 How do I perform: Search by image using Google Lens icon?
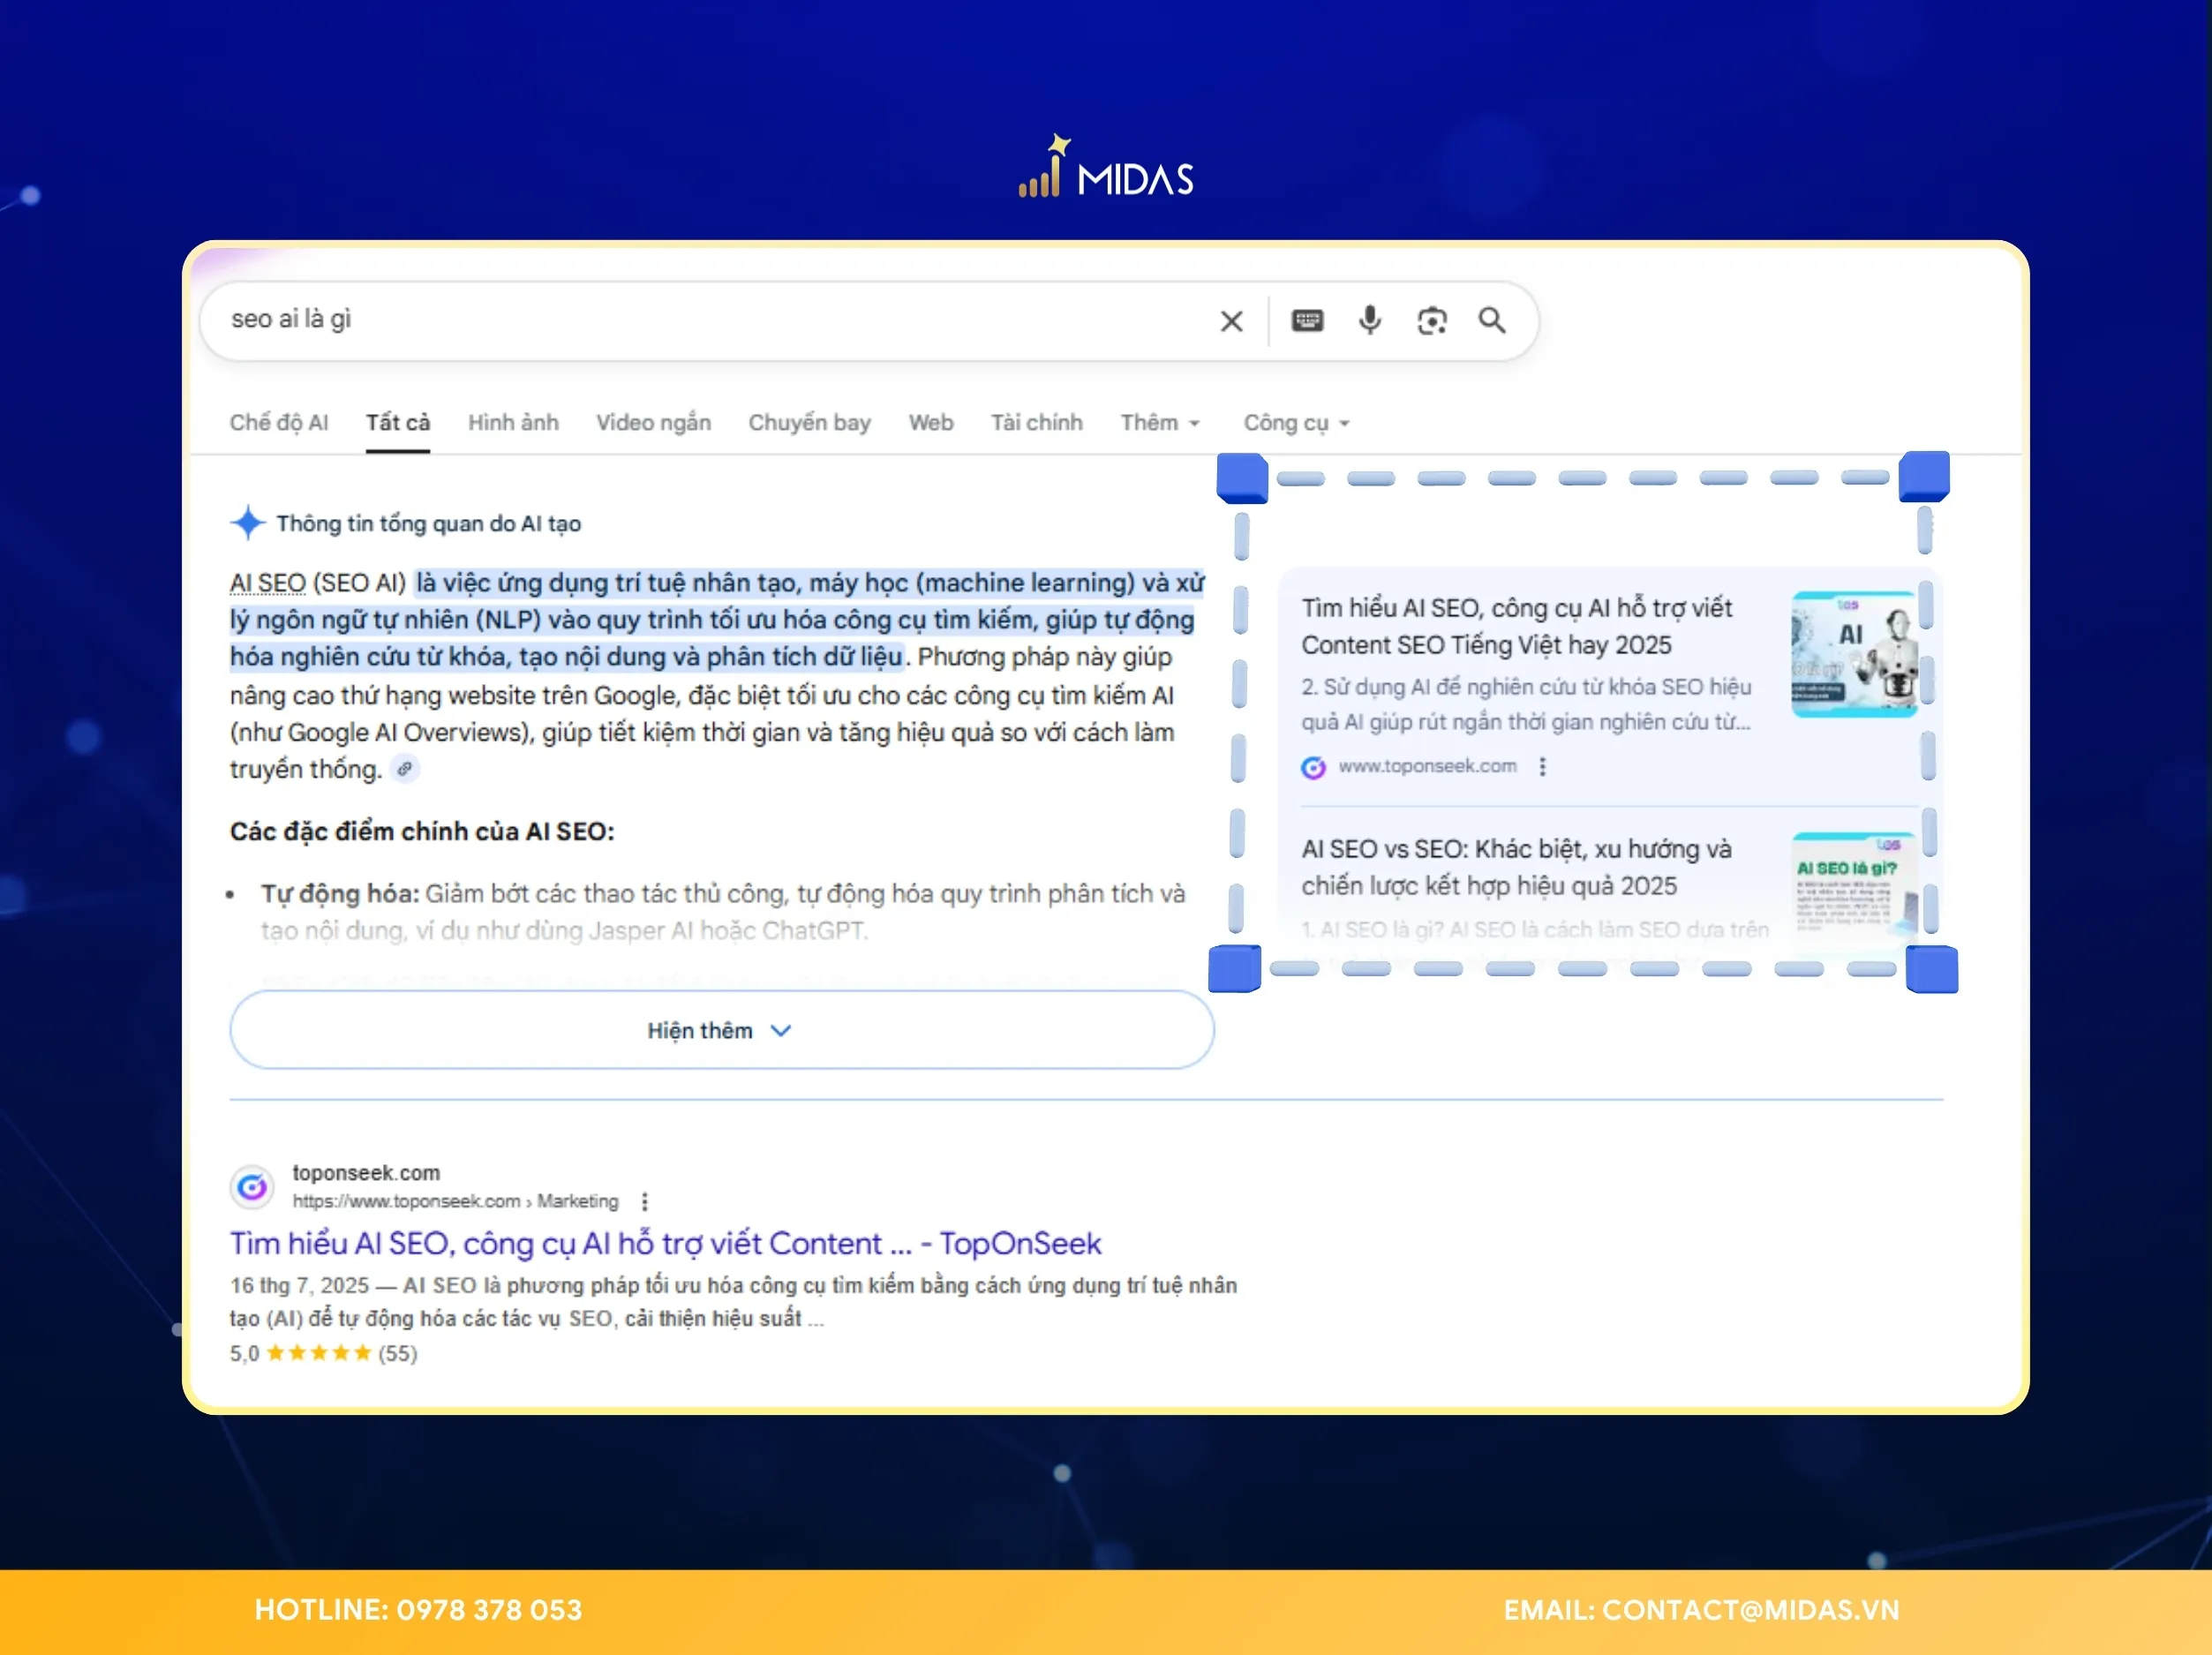(x=1431, y=321)
